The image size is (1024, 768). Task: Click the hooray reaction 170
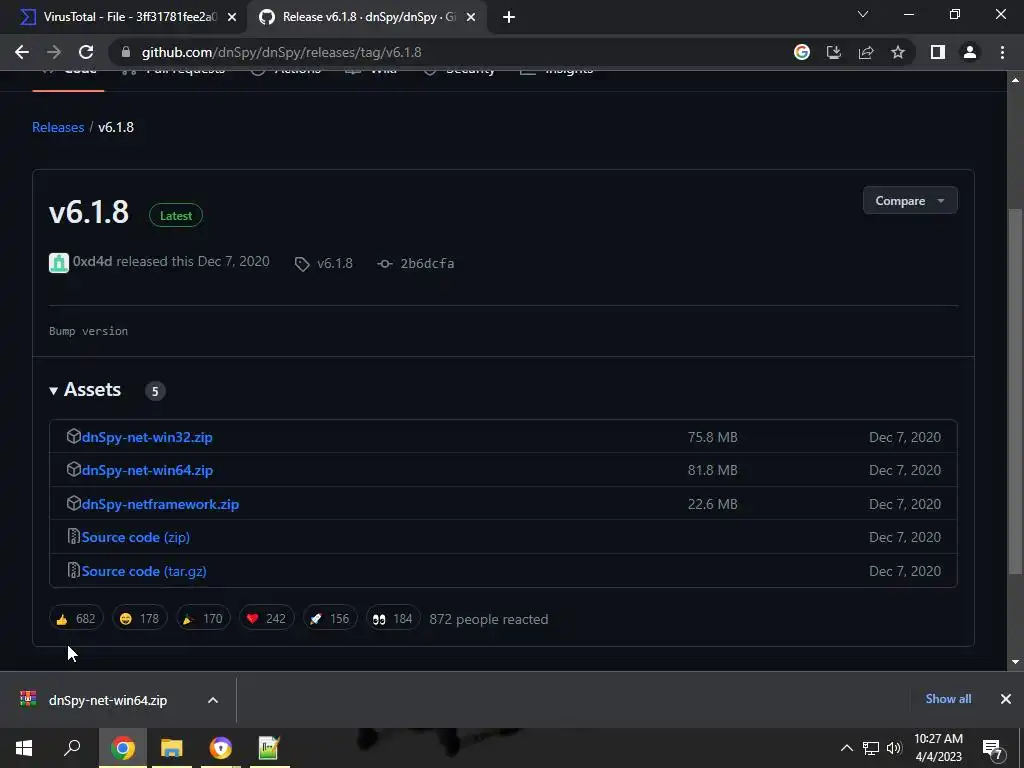coord(203,618)
